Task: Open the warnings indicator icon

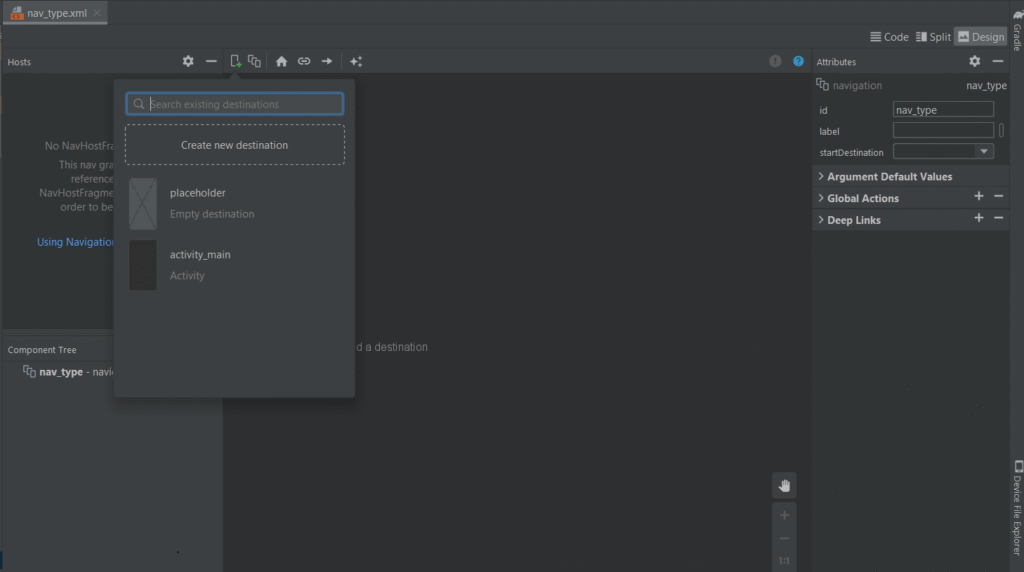Action: click(775, 61)
